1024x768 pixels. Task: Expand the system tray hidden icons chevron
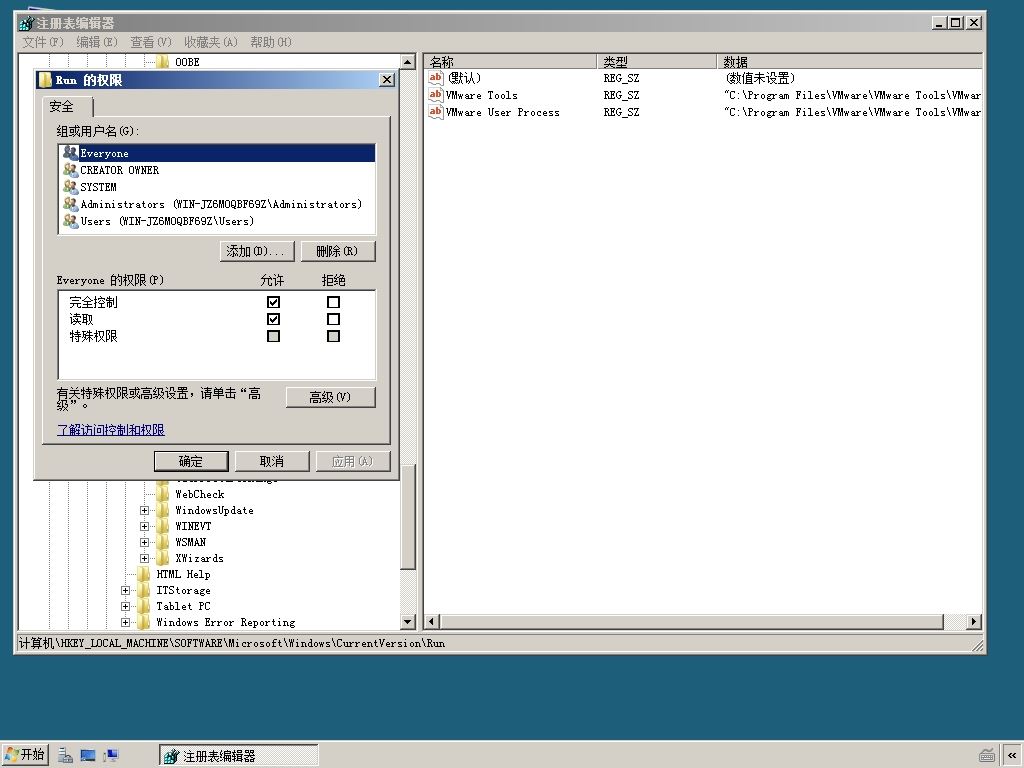[1012, 756]
